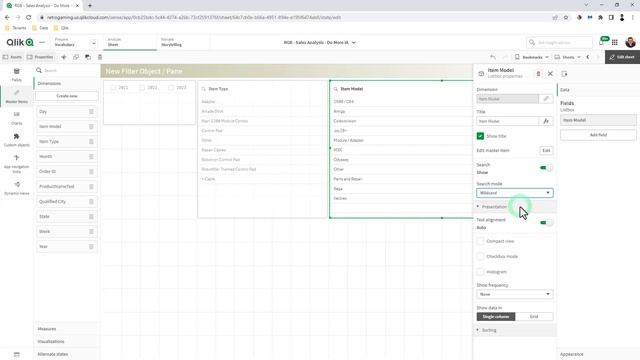
Task: Bookmark this page with the star icon
Action: [566, 17]
